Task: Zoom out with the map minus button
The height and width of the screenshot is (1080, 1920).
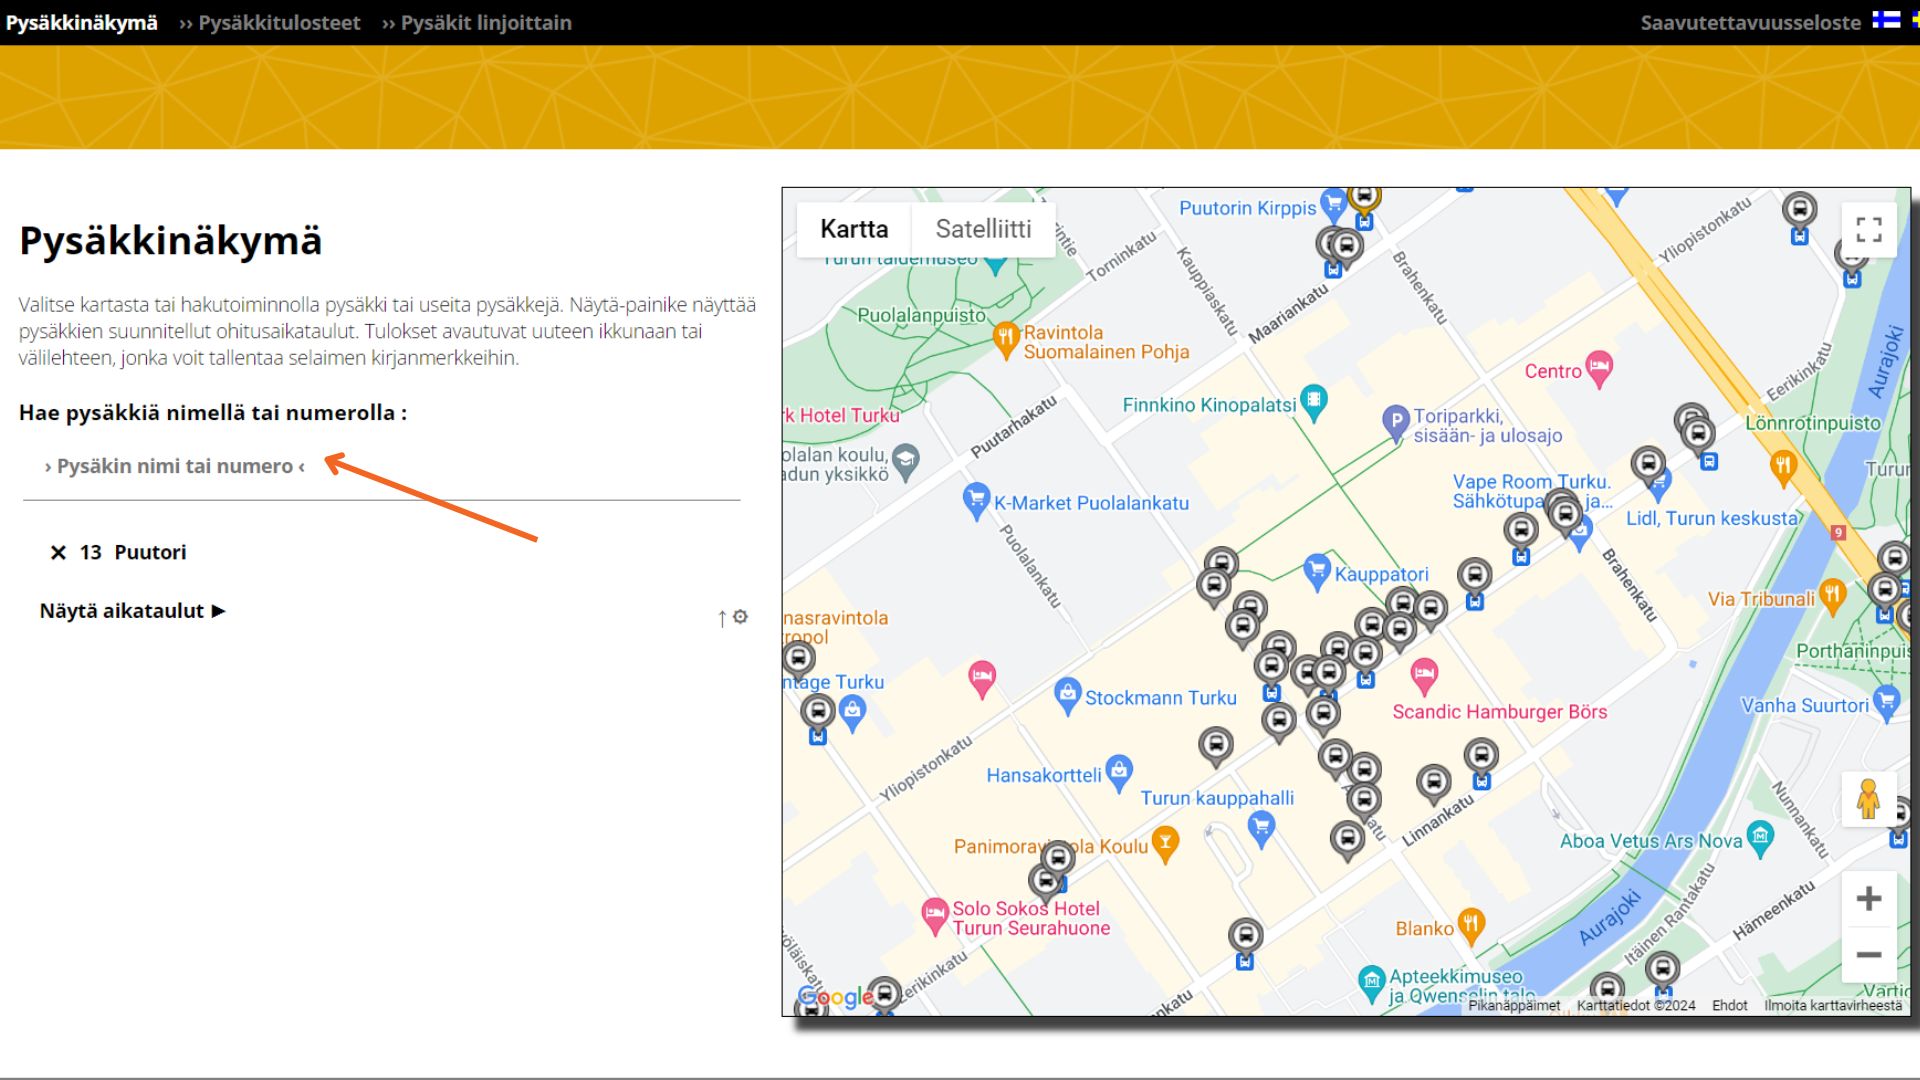Action: pos(1868,955)
